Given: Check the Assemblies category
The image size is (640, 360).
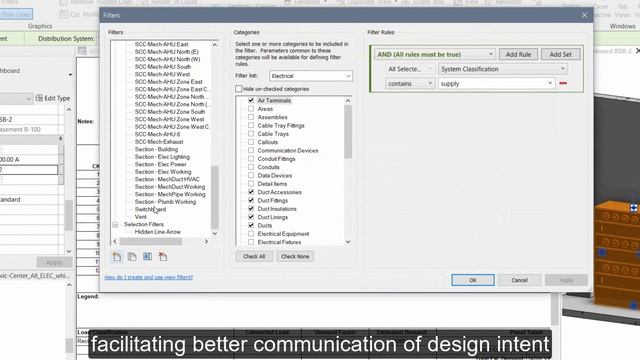Looking at the screenshot, I should (251, 117).
